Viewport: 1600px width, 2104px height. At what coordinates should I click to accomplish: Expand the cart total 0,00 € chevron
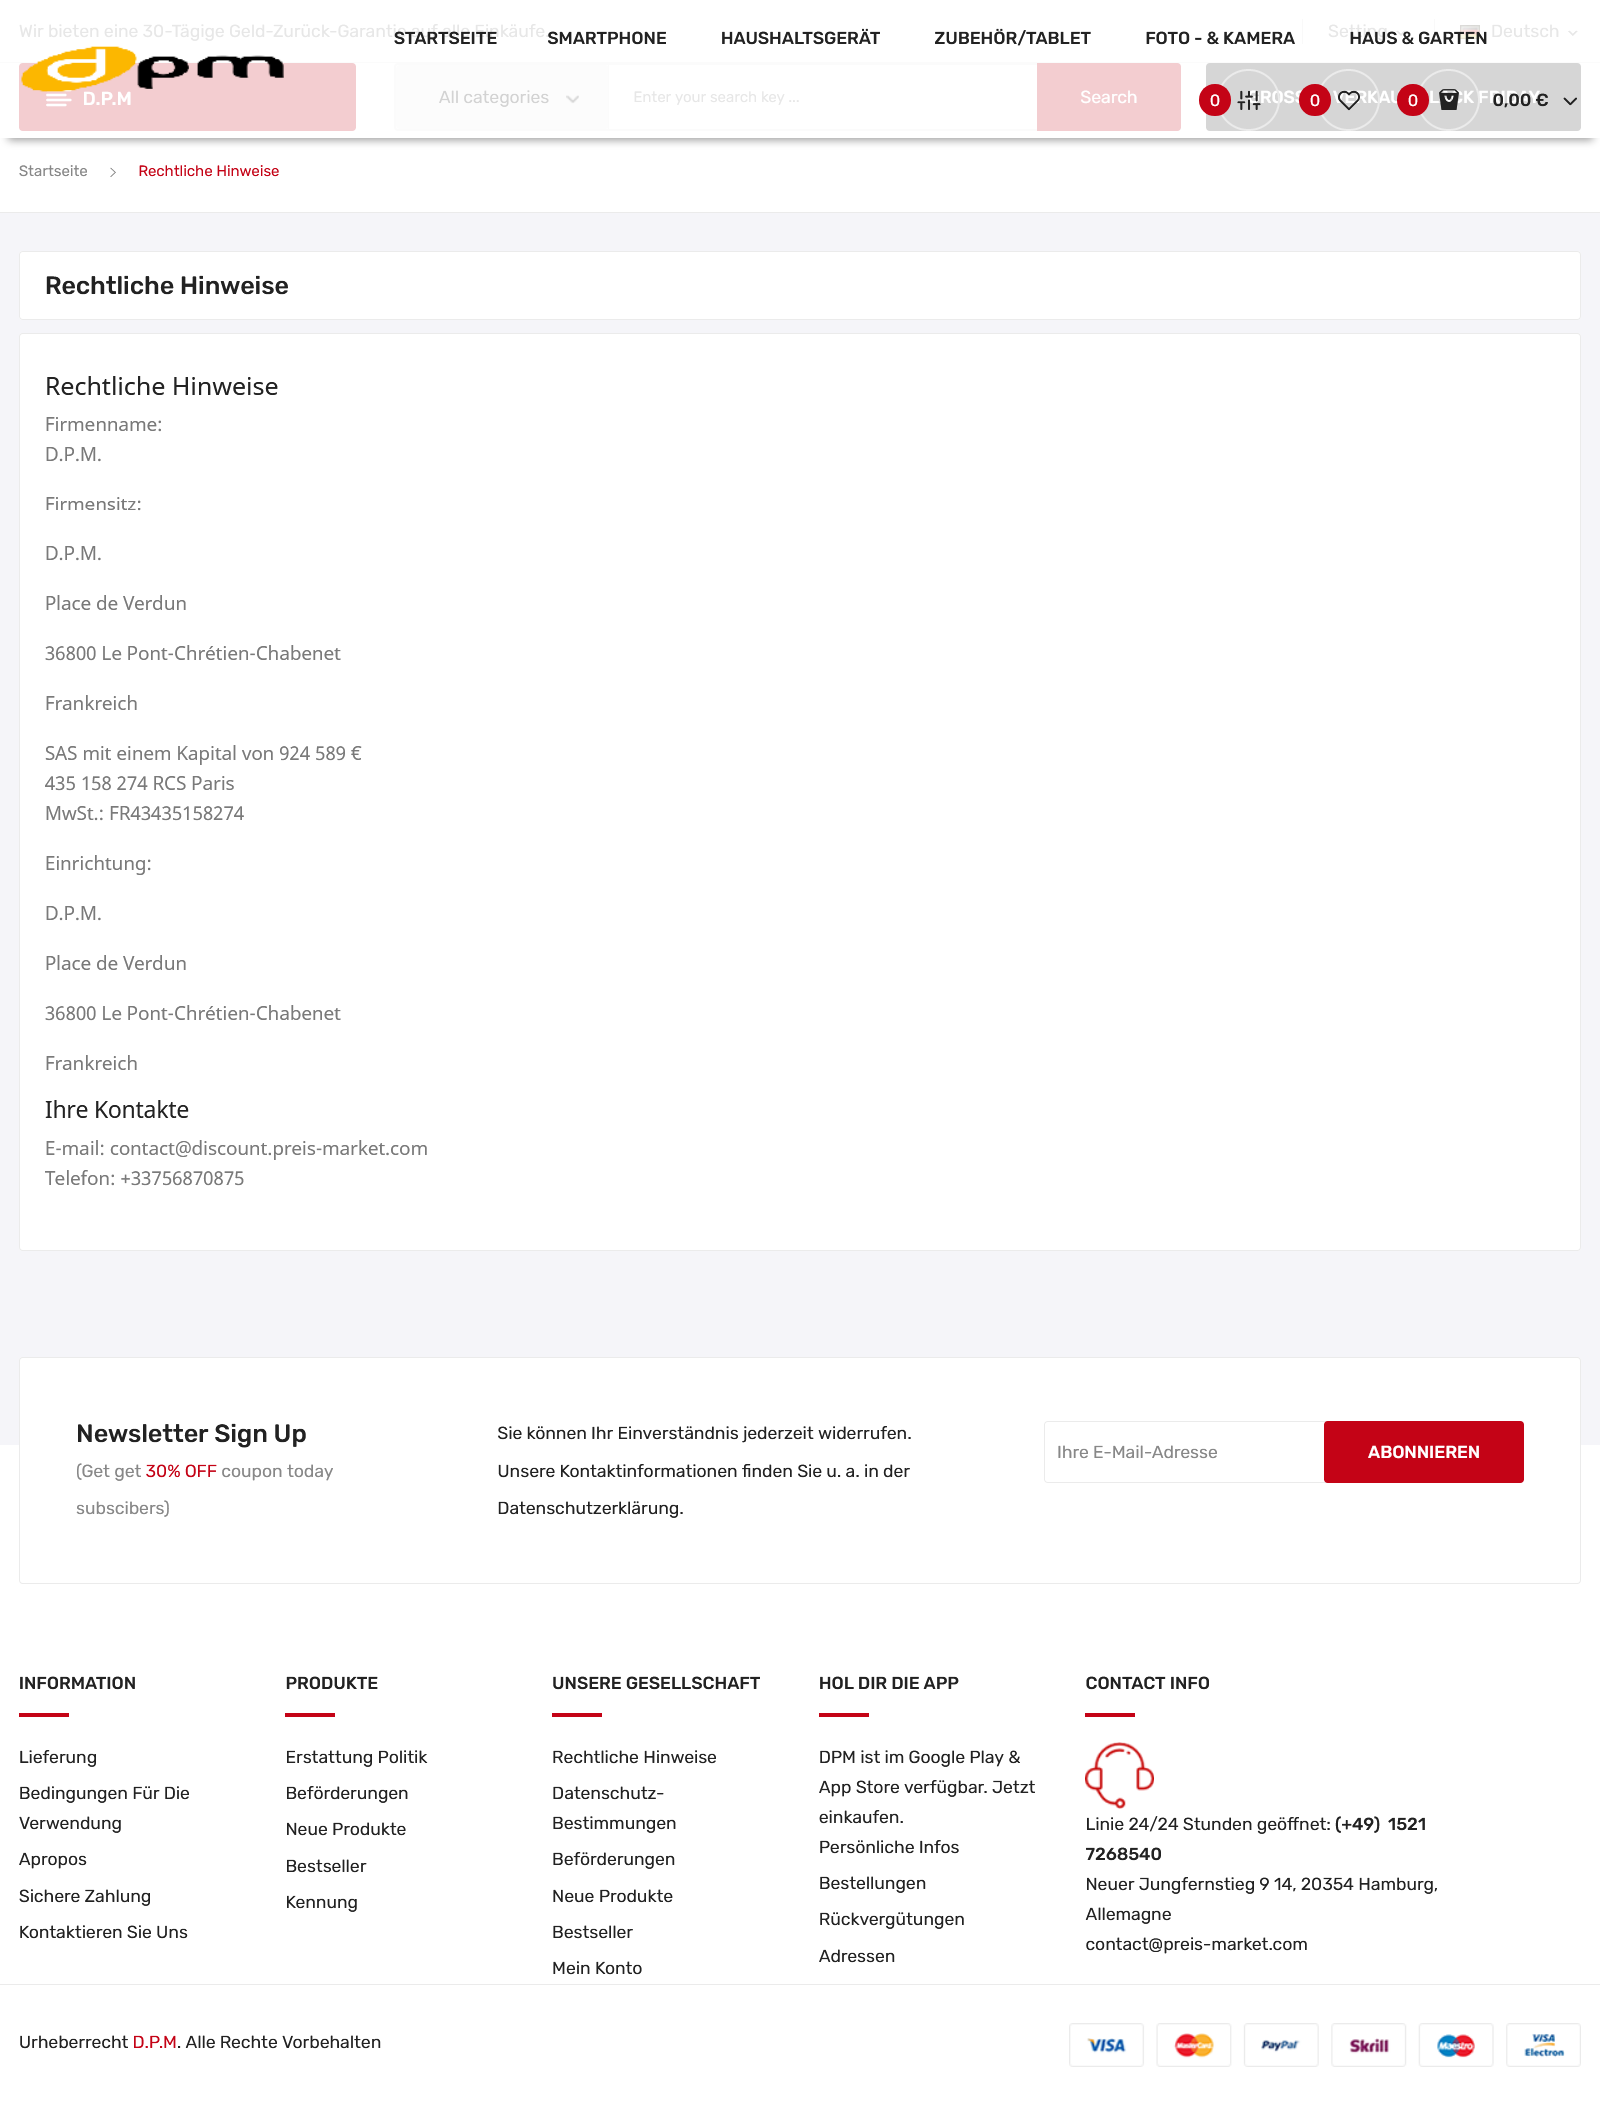click(x=1570, y=100)
